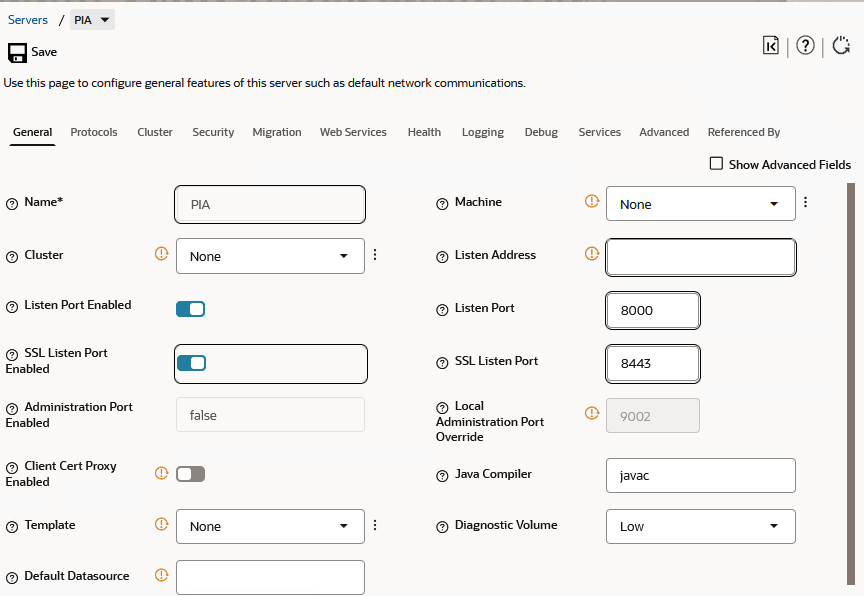Image resolution: width=864 pixels, height=596 pixels.
Task: Click the help icon beside the Name field
Action: pyautogui.click(x=10, y=202)
